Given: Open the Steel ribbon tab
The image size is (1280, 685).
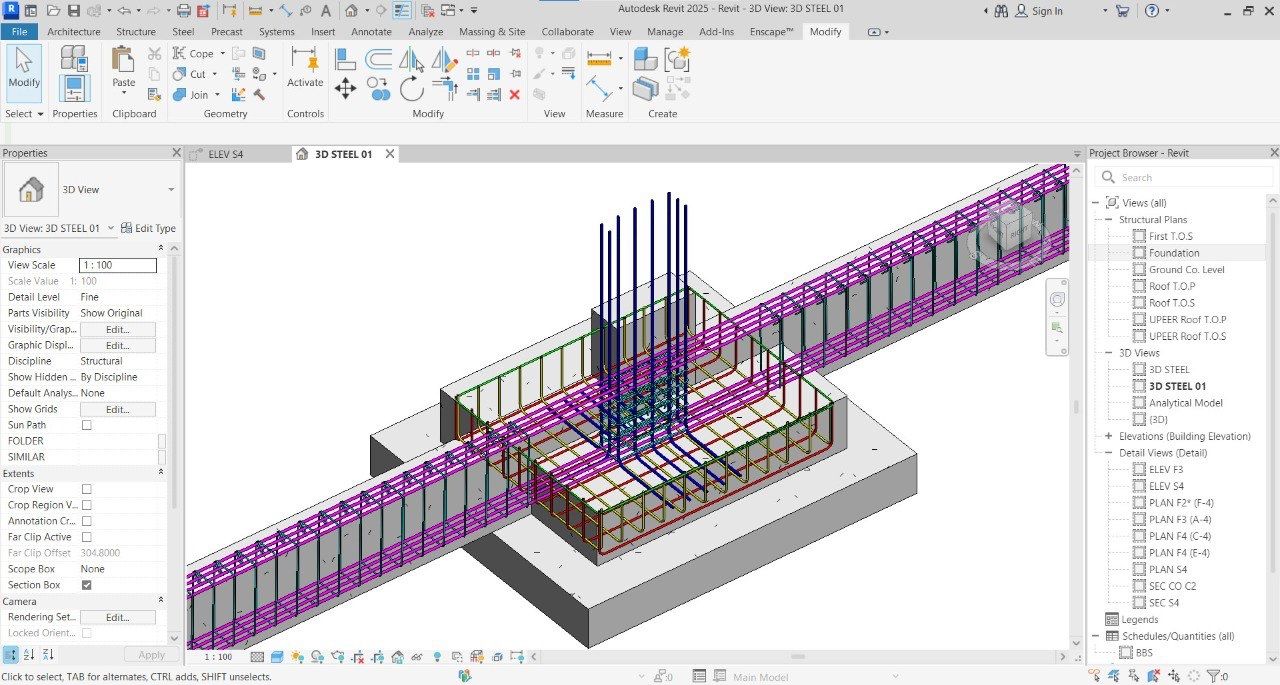Looking at the screenshot, I should coord(183,32).
